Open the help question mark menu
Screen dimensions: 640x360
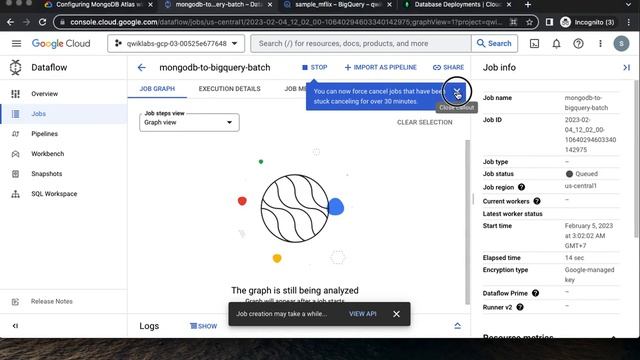tap(578, 43)
